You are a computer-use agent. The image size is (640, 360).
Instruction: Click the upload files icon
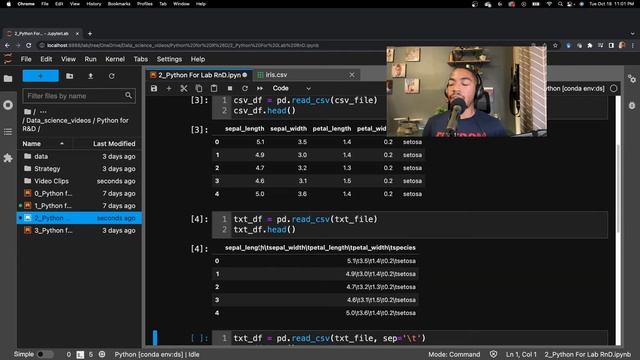coord(91,76)
